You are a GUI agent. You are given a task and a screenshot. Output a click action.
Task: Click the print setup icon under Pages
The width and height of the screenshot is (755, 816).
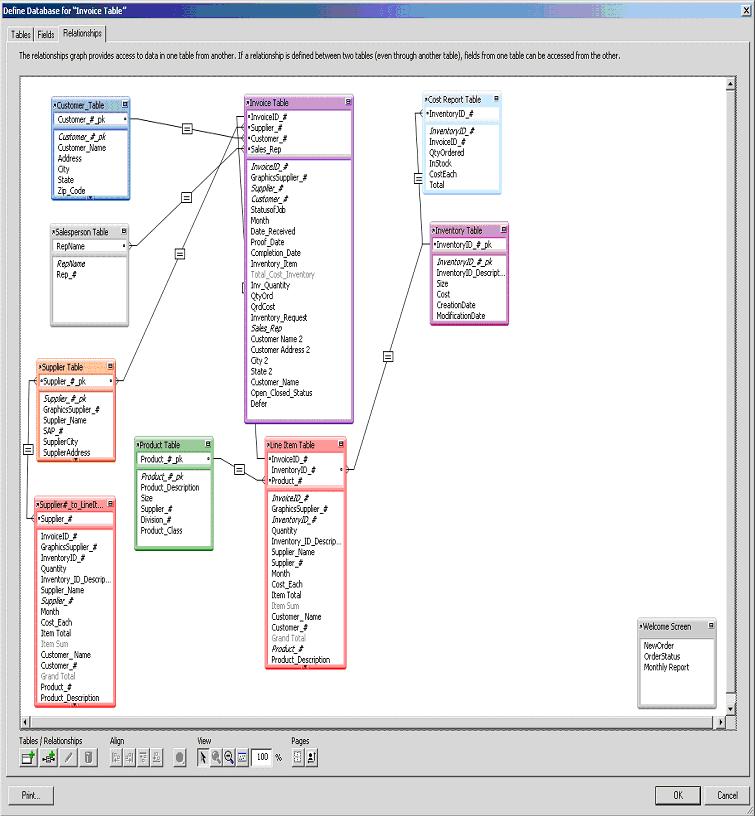[x=311, y=758]
